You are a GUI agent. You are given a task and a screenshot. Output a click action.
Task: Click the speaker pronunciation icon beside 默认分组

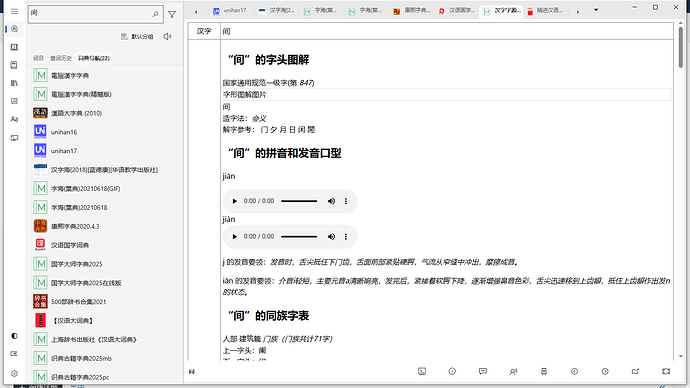pos(168,37)
